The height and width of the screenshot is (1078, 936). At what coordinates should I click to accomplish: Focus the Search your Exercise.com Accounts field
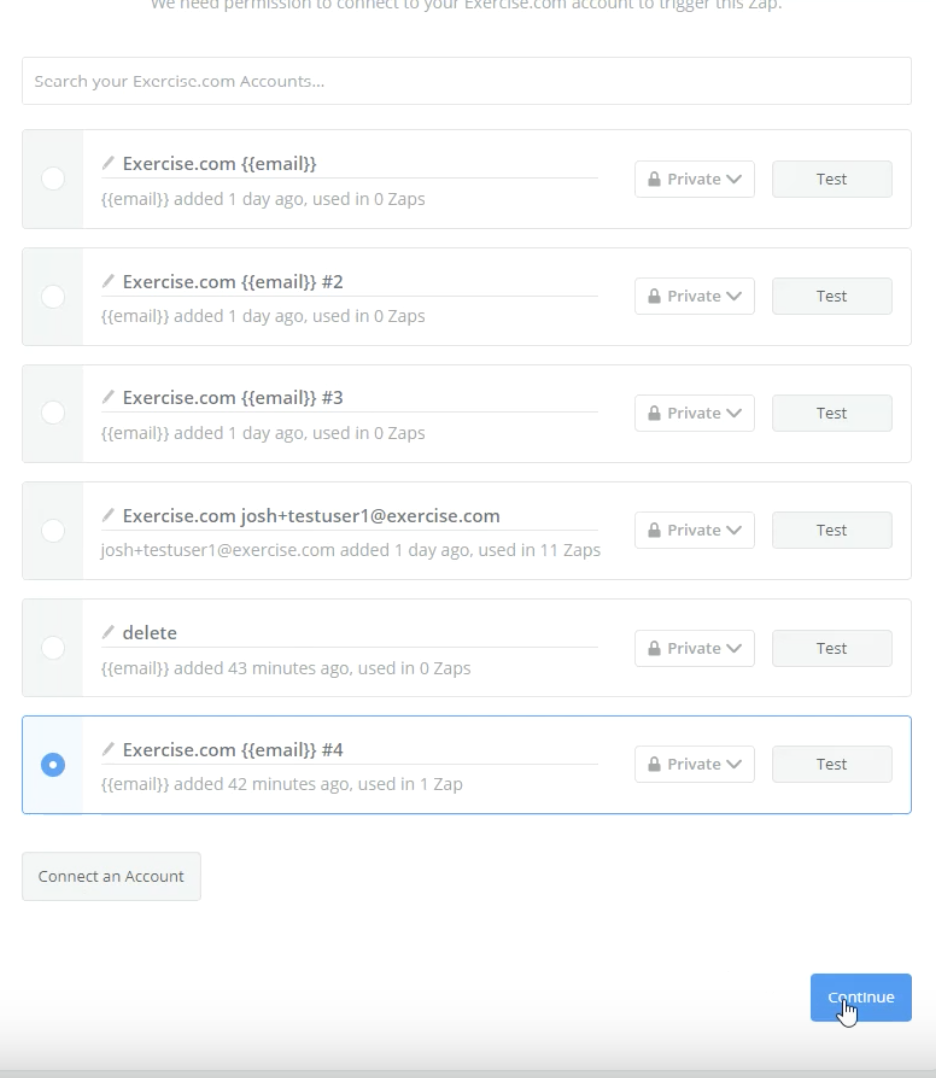466,81
